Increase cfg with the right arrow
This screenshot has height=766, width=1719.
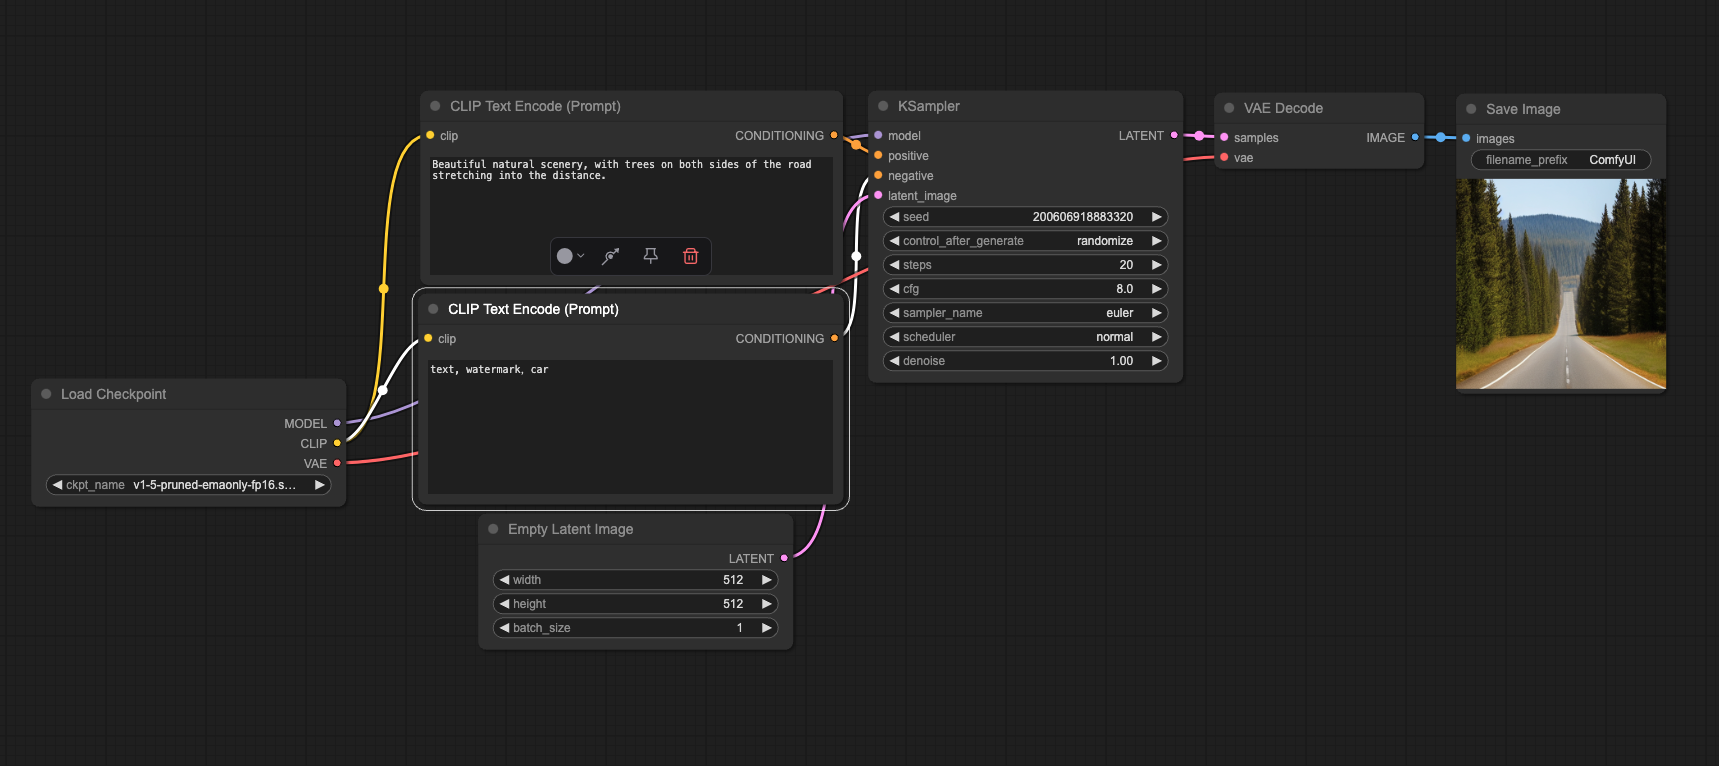click(x=1157, y=289)
